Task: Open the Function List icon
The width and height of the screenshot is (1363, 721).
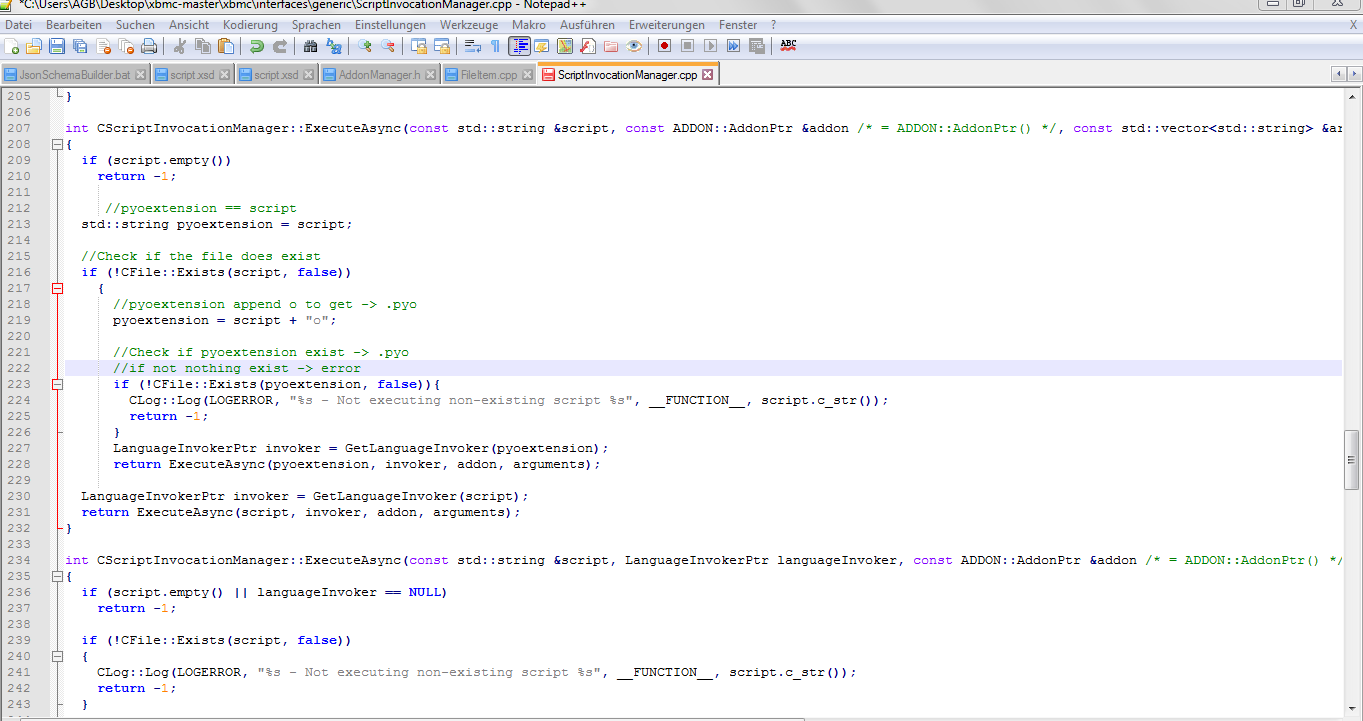Action: pyautogui.click(x=588, y=46)
